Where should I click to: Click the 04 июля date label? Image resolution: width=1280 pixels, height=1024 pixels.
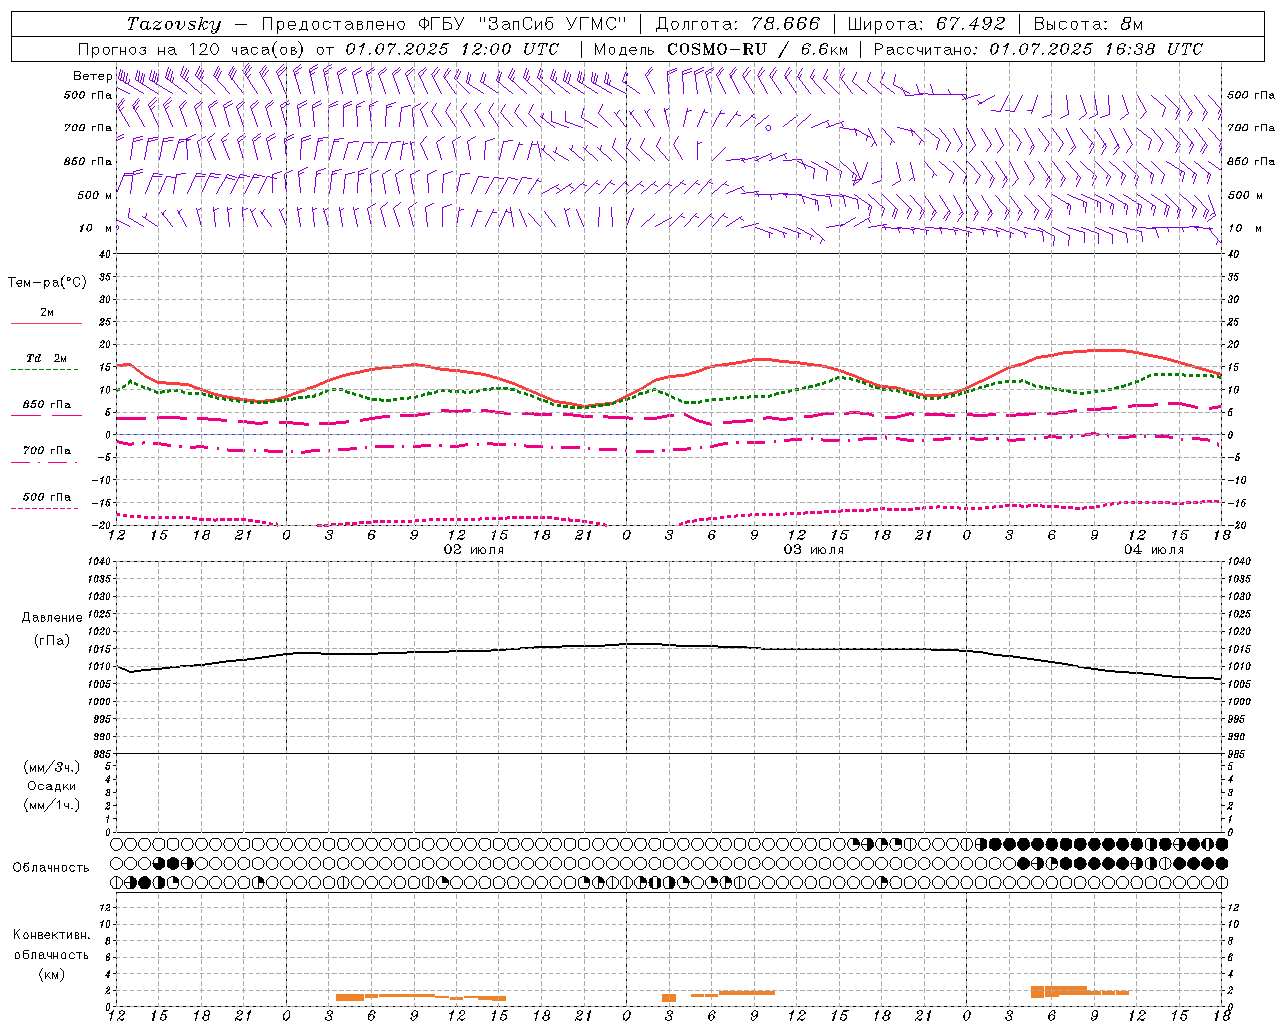(1154, 550)
